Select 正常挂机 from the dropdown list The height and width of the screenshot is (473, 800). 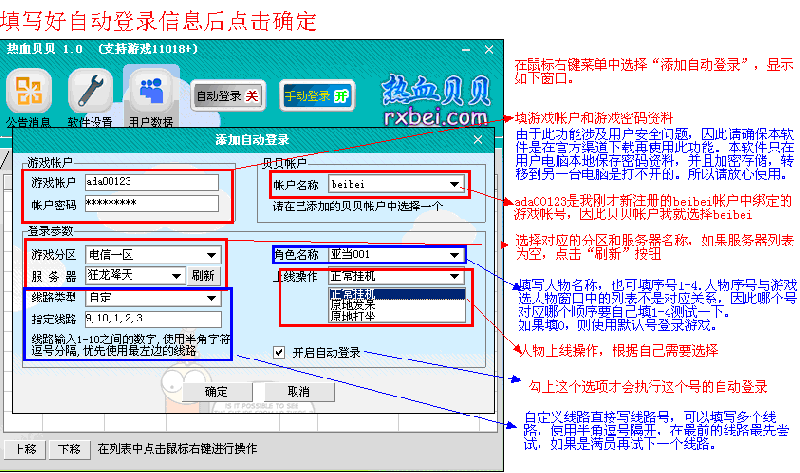(396, 294)
